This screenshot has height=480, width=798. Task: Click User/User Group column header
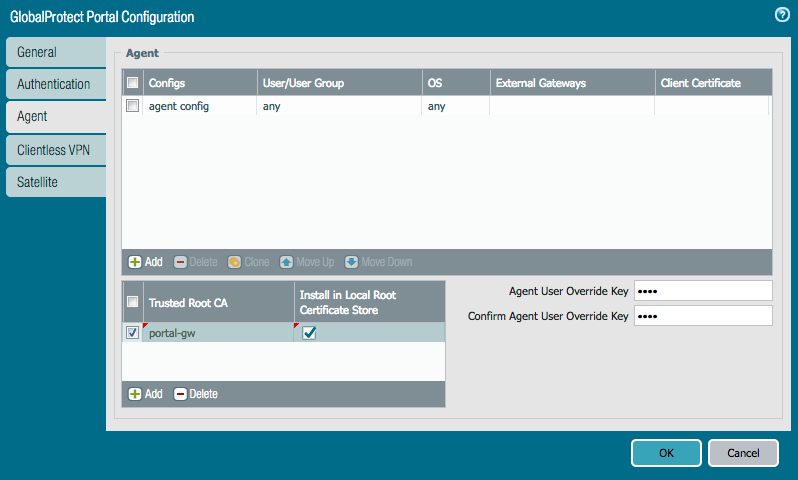pos(339,82)
